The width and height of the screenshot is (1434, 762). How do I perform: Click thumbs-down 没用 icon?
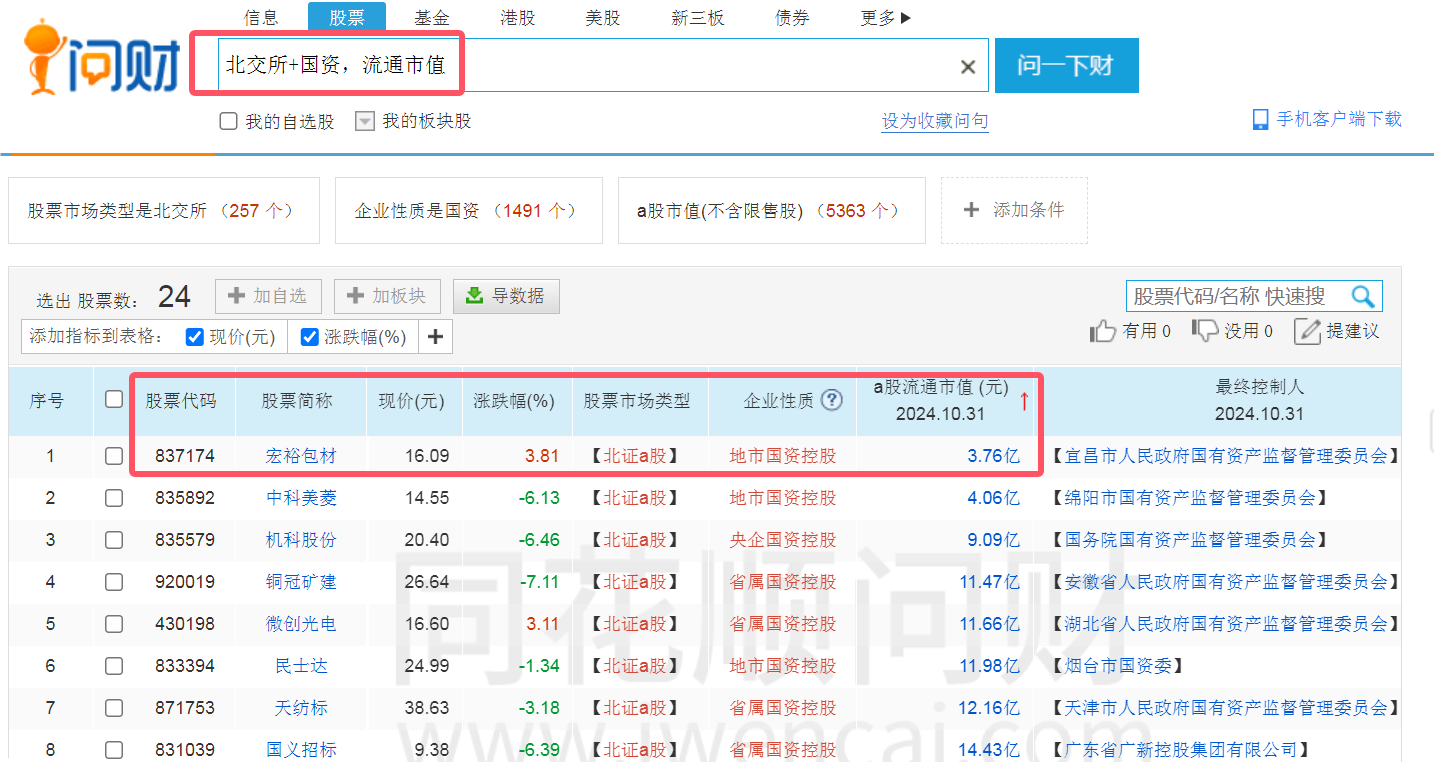1205,331
